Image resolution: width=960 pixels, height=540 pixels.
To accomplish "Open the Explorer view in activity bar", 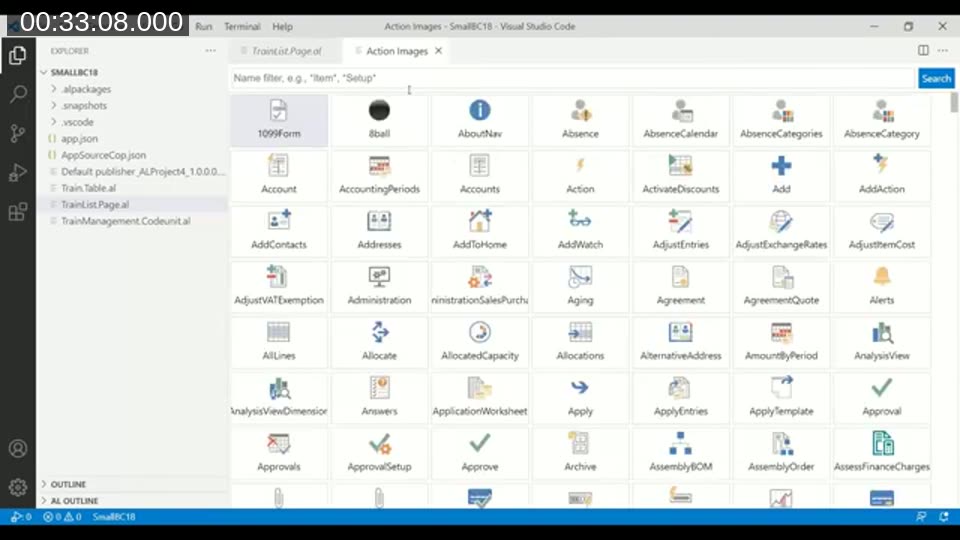I will tap(18, 56).
